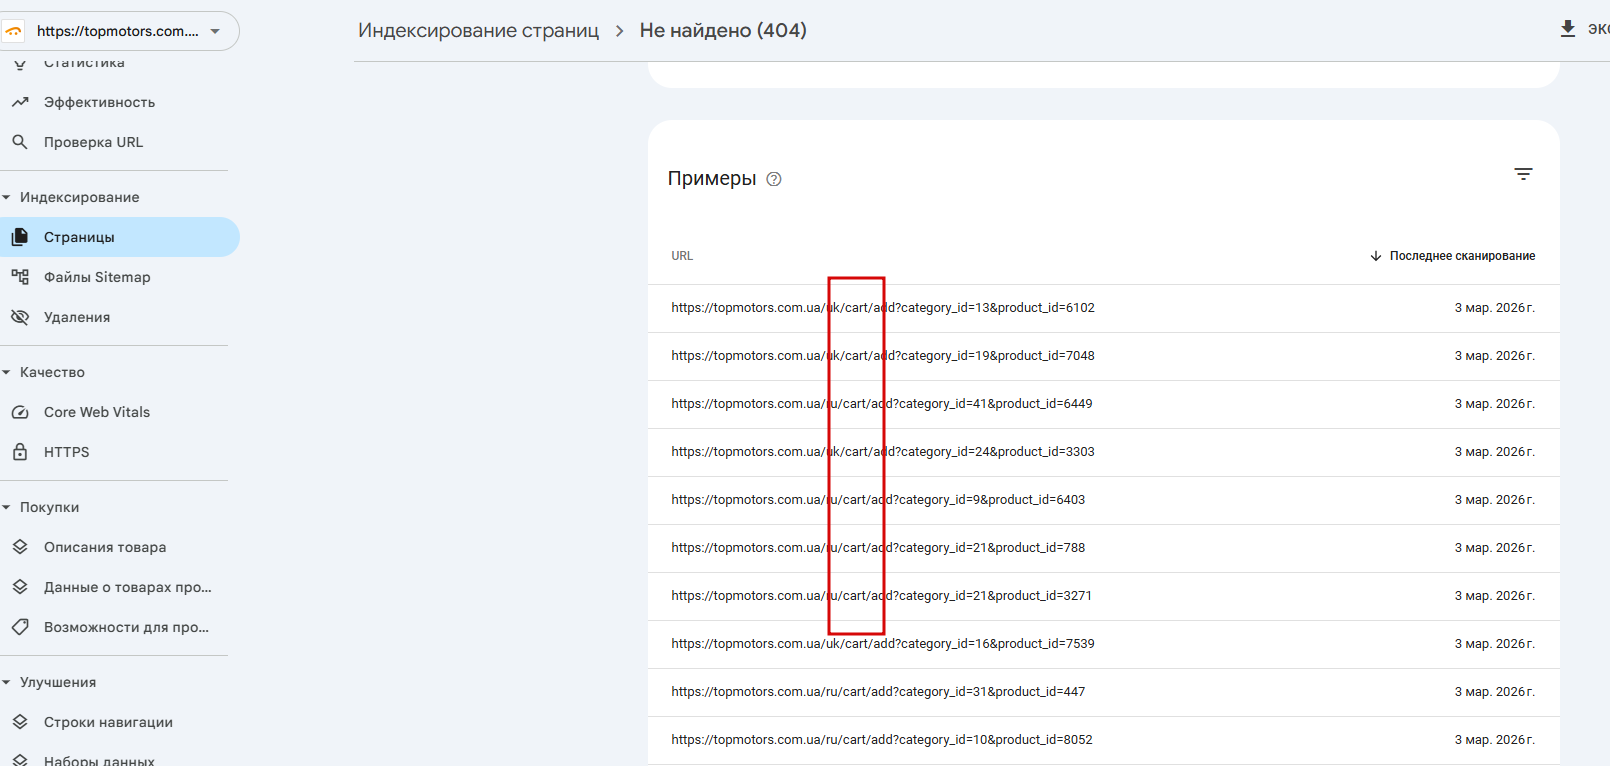1610x766 pixels.
Task: Open the filter icon in Примеры card
Action: point(1523,174)
